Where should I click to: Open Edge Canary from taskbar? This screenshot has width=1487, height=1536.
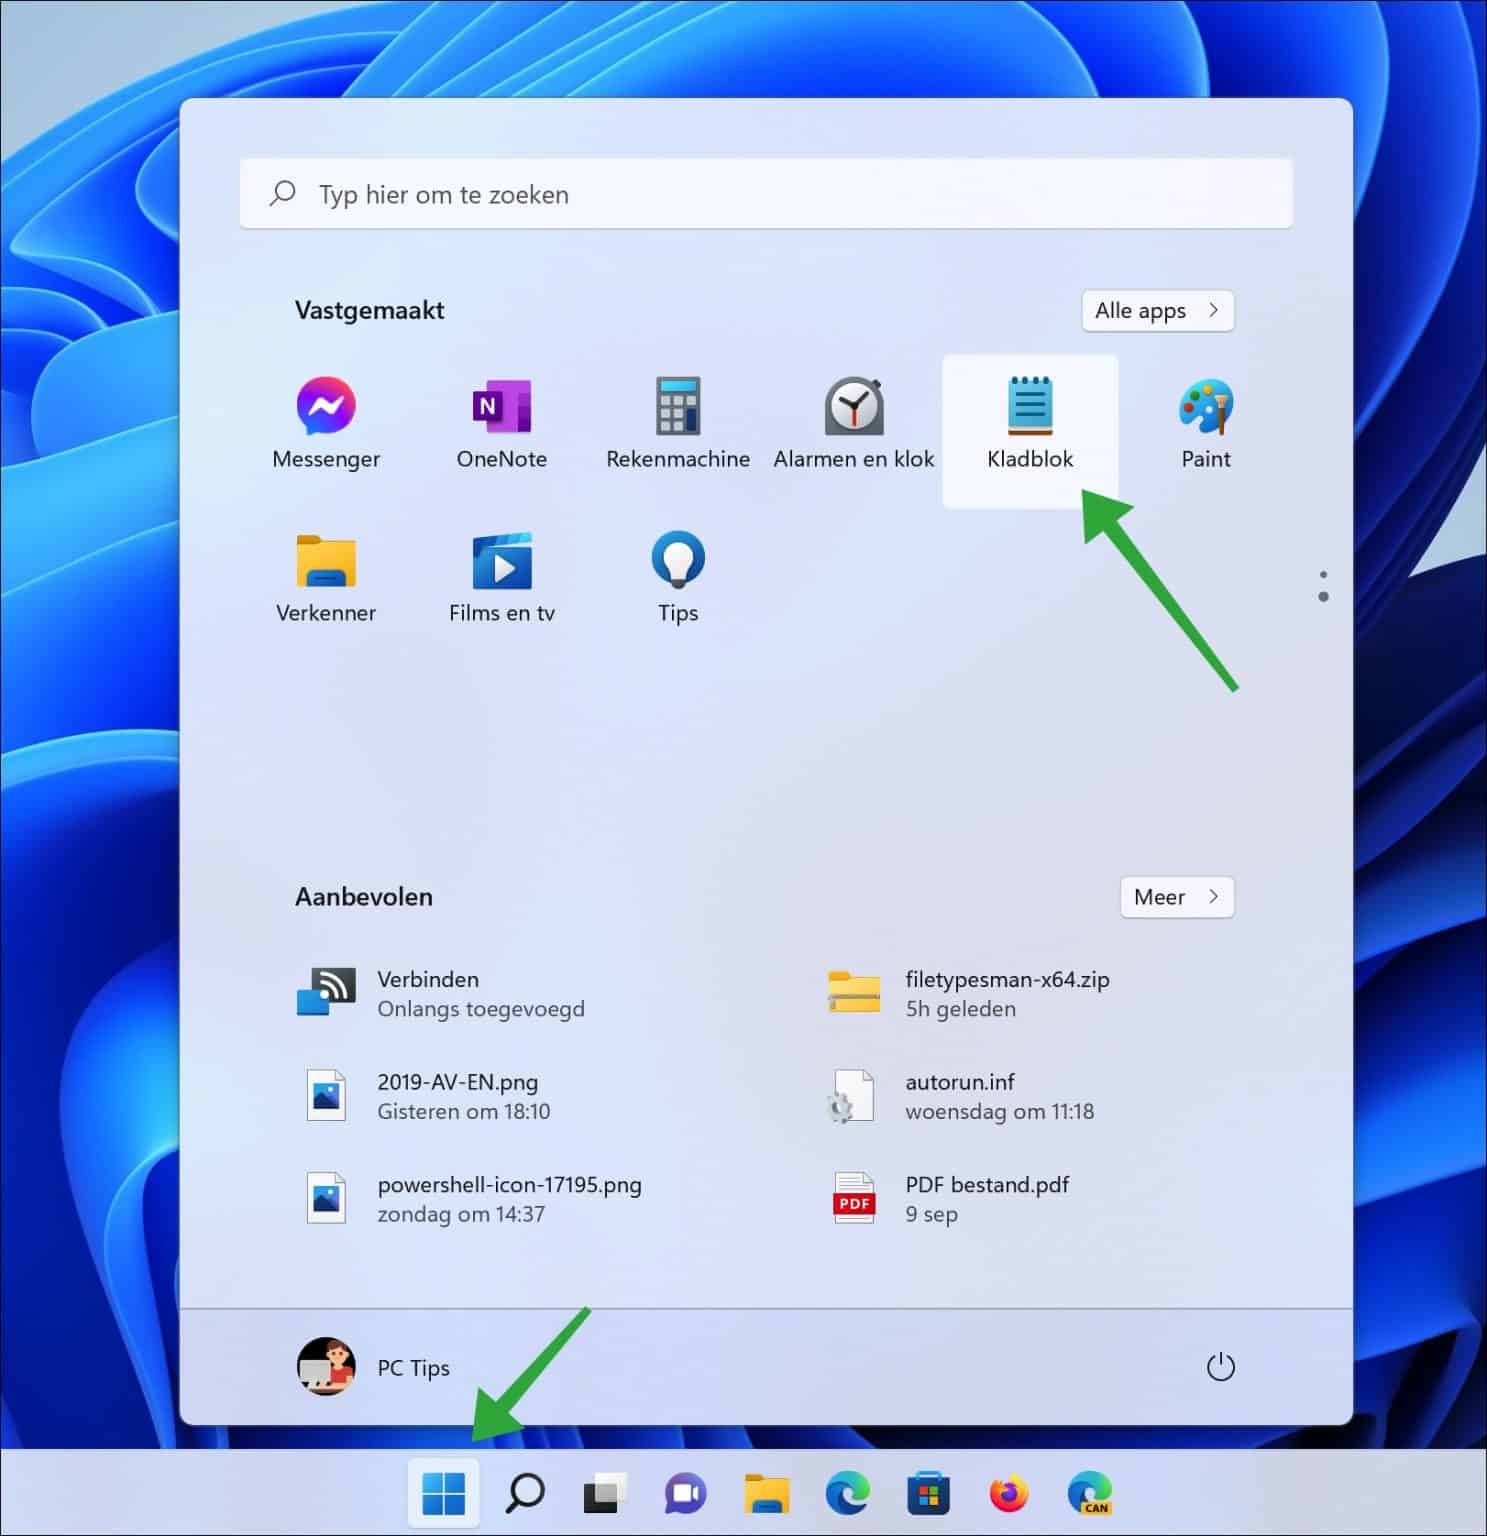[x=1089, y=1494]
